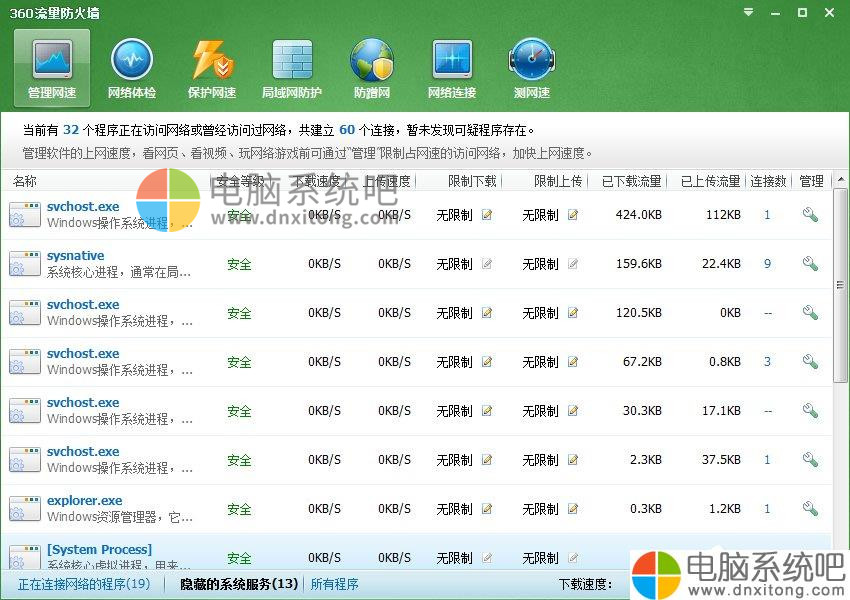Edit the 限制下载 pencil icon for sysnative

click(487, 264)
